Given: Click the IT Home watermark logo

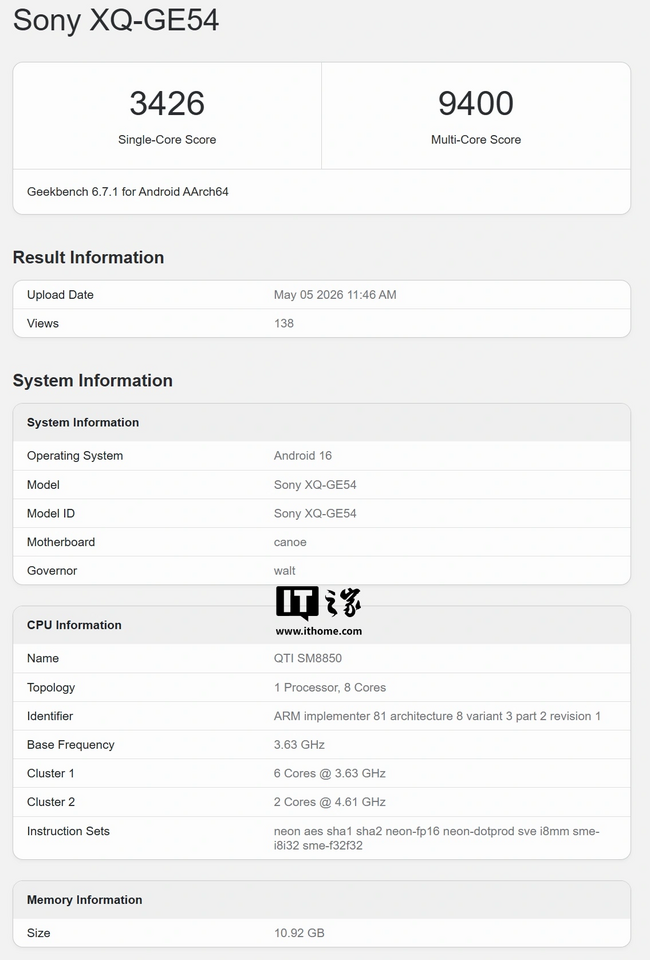Looking at the screenshot, I should click(x=318, y=602).
